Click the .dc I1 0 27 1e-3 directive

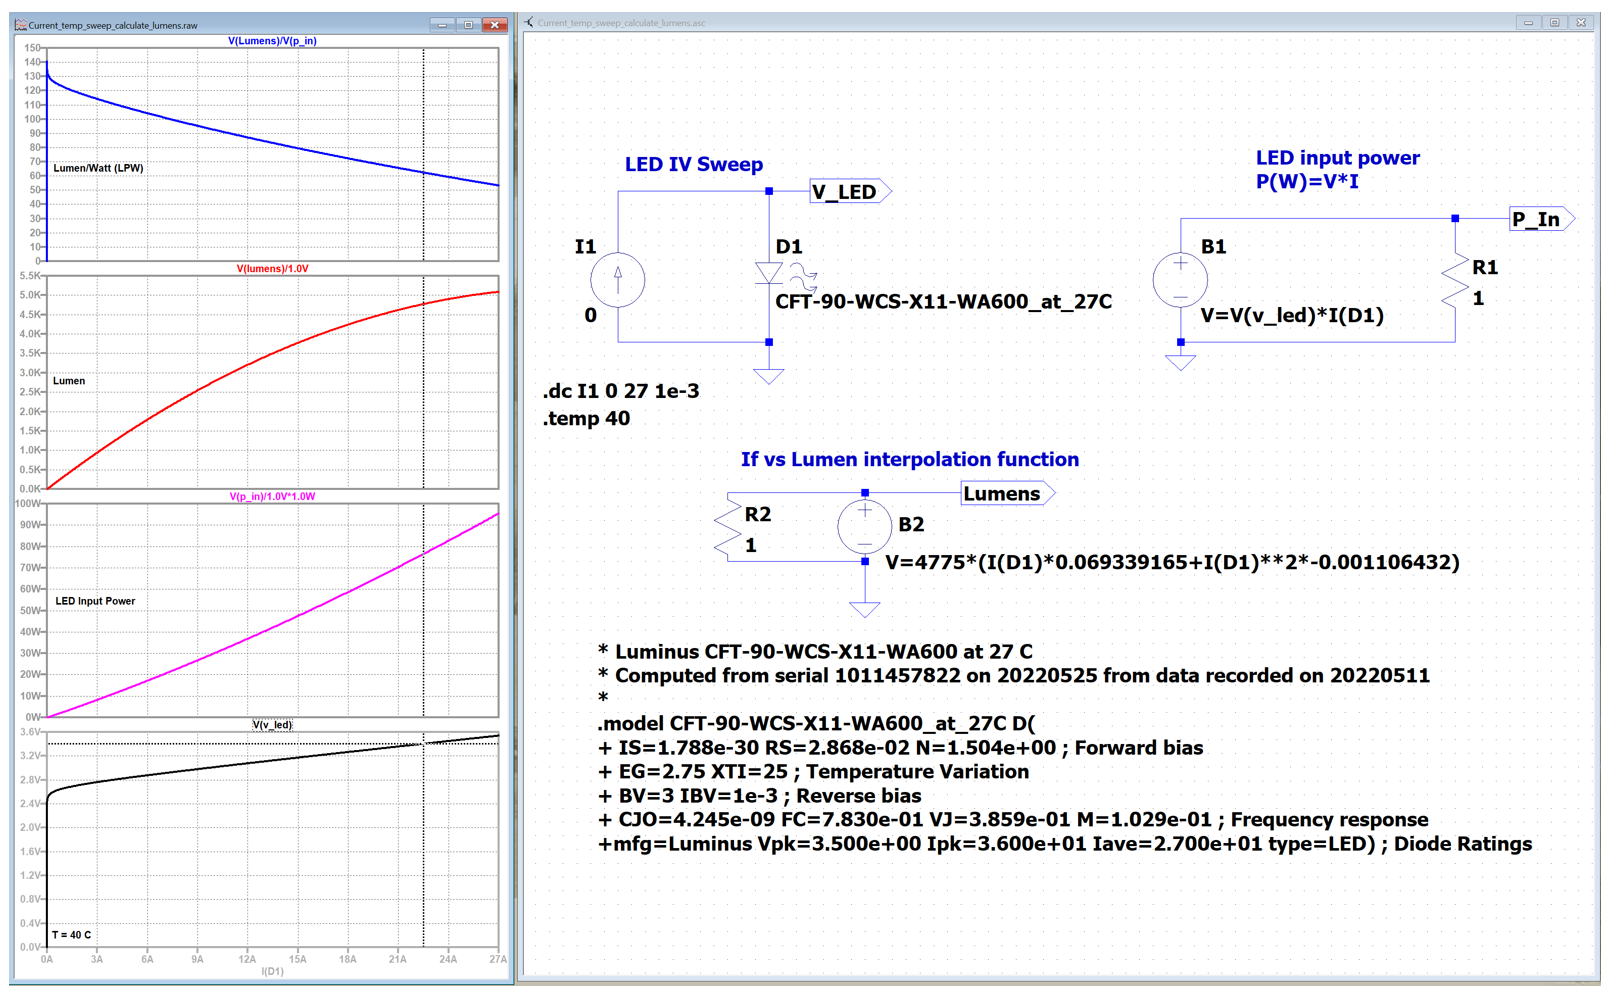(x=621, y=391)
